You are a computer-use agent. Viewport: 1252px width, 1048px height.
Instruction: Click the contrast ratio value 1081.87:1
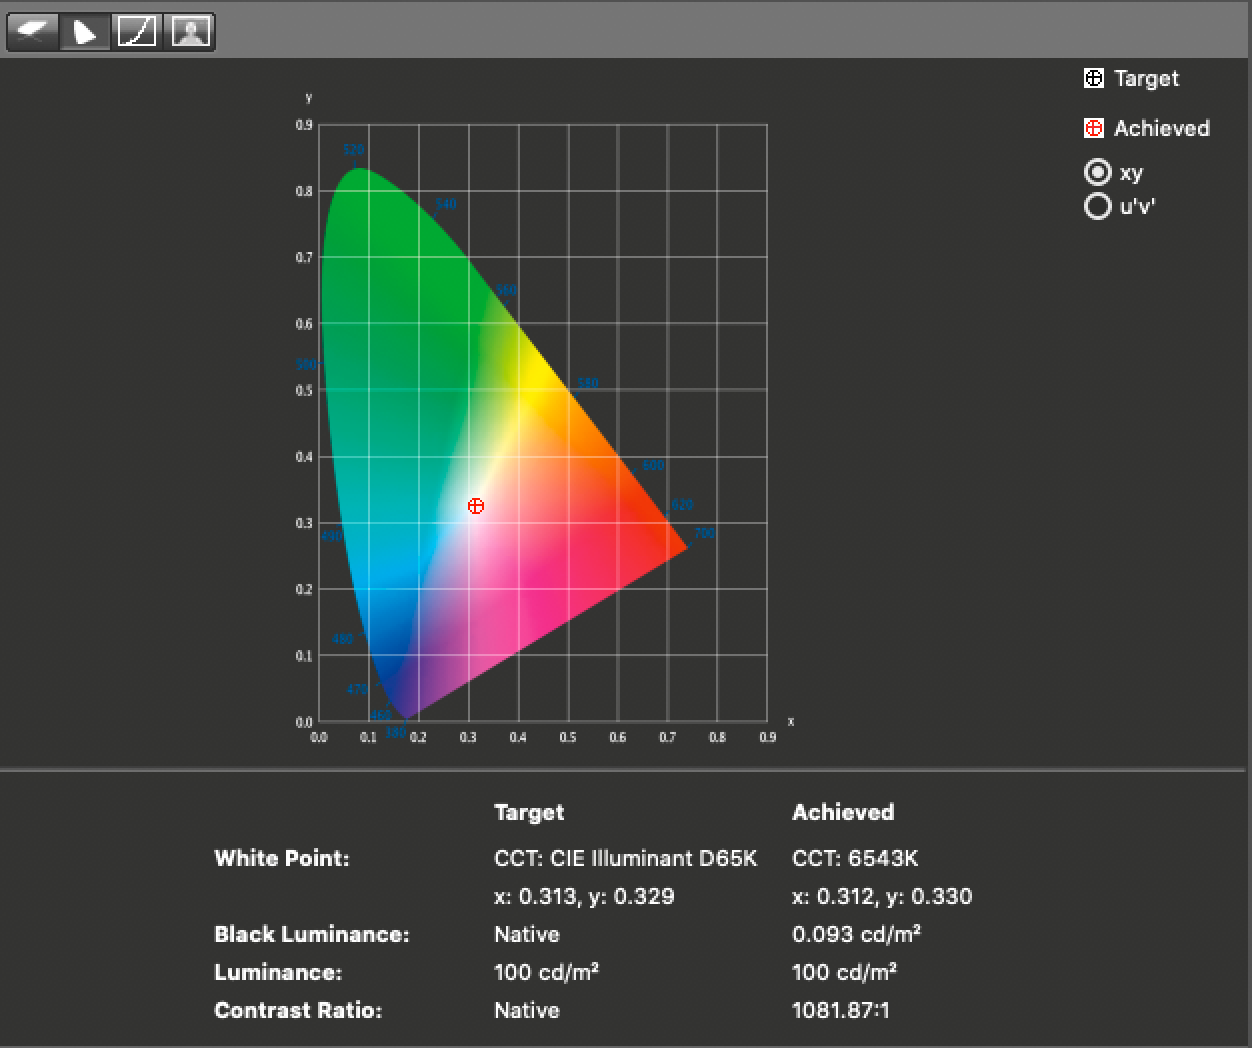841,1010
